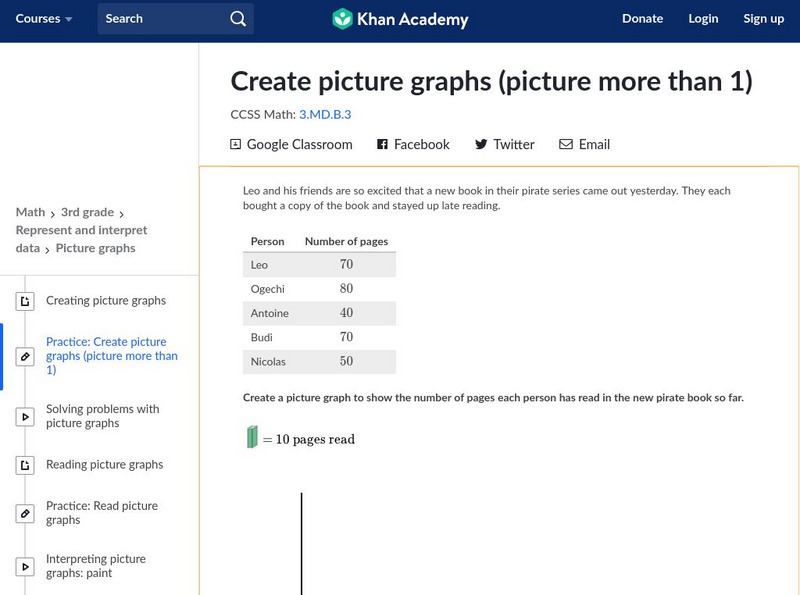Click the search magnifying glass icon
The width and height of the screenshot is (800, 595).
point(237,19)
